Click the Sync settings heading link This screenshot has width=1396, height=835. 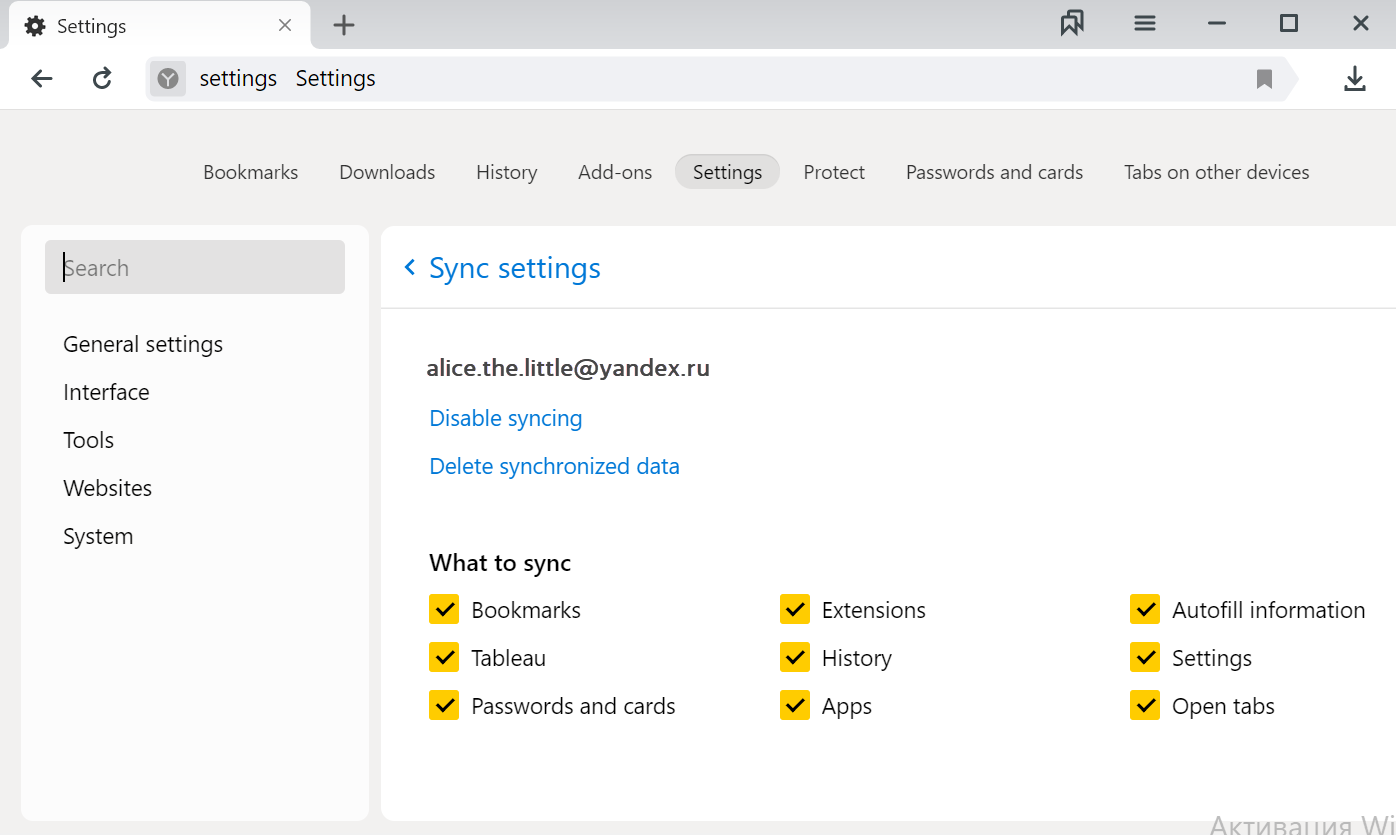pyautogui.click(x=515, y=267)
